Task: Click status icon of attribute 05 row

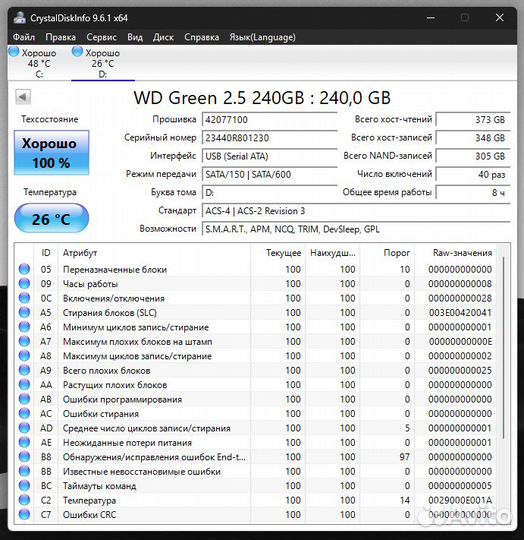Action: point(24,269)
